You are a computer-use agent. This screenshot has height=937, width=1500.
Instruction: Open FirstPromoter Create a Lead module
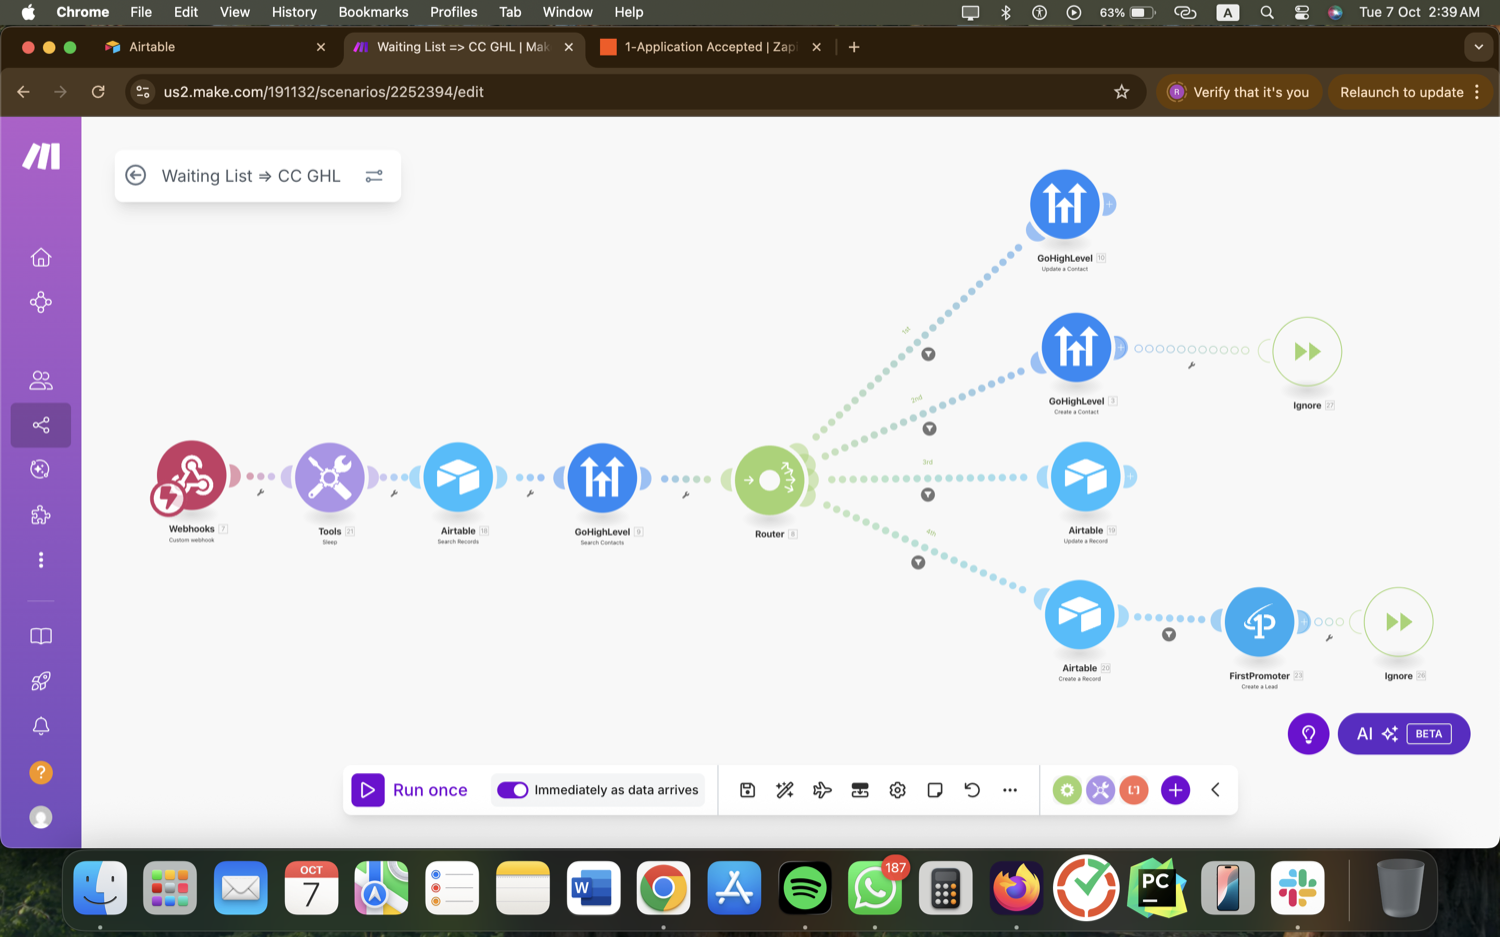pos(1259,622)
